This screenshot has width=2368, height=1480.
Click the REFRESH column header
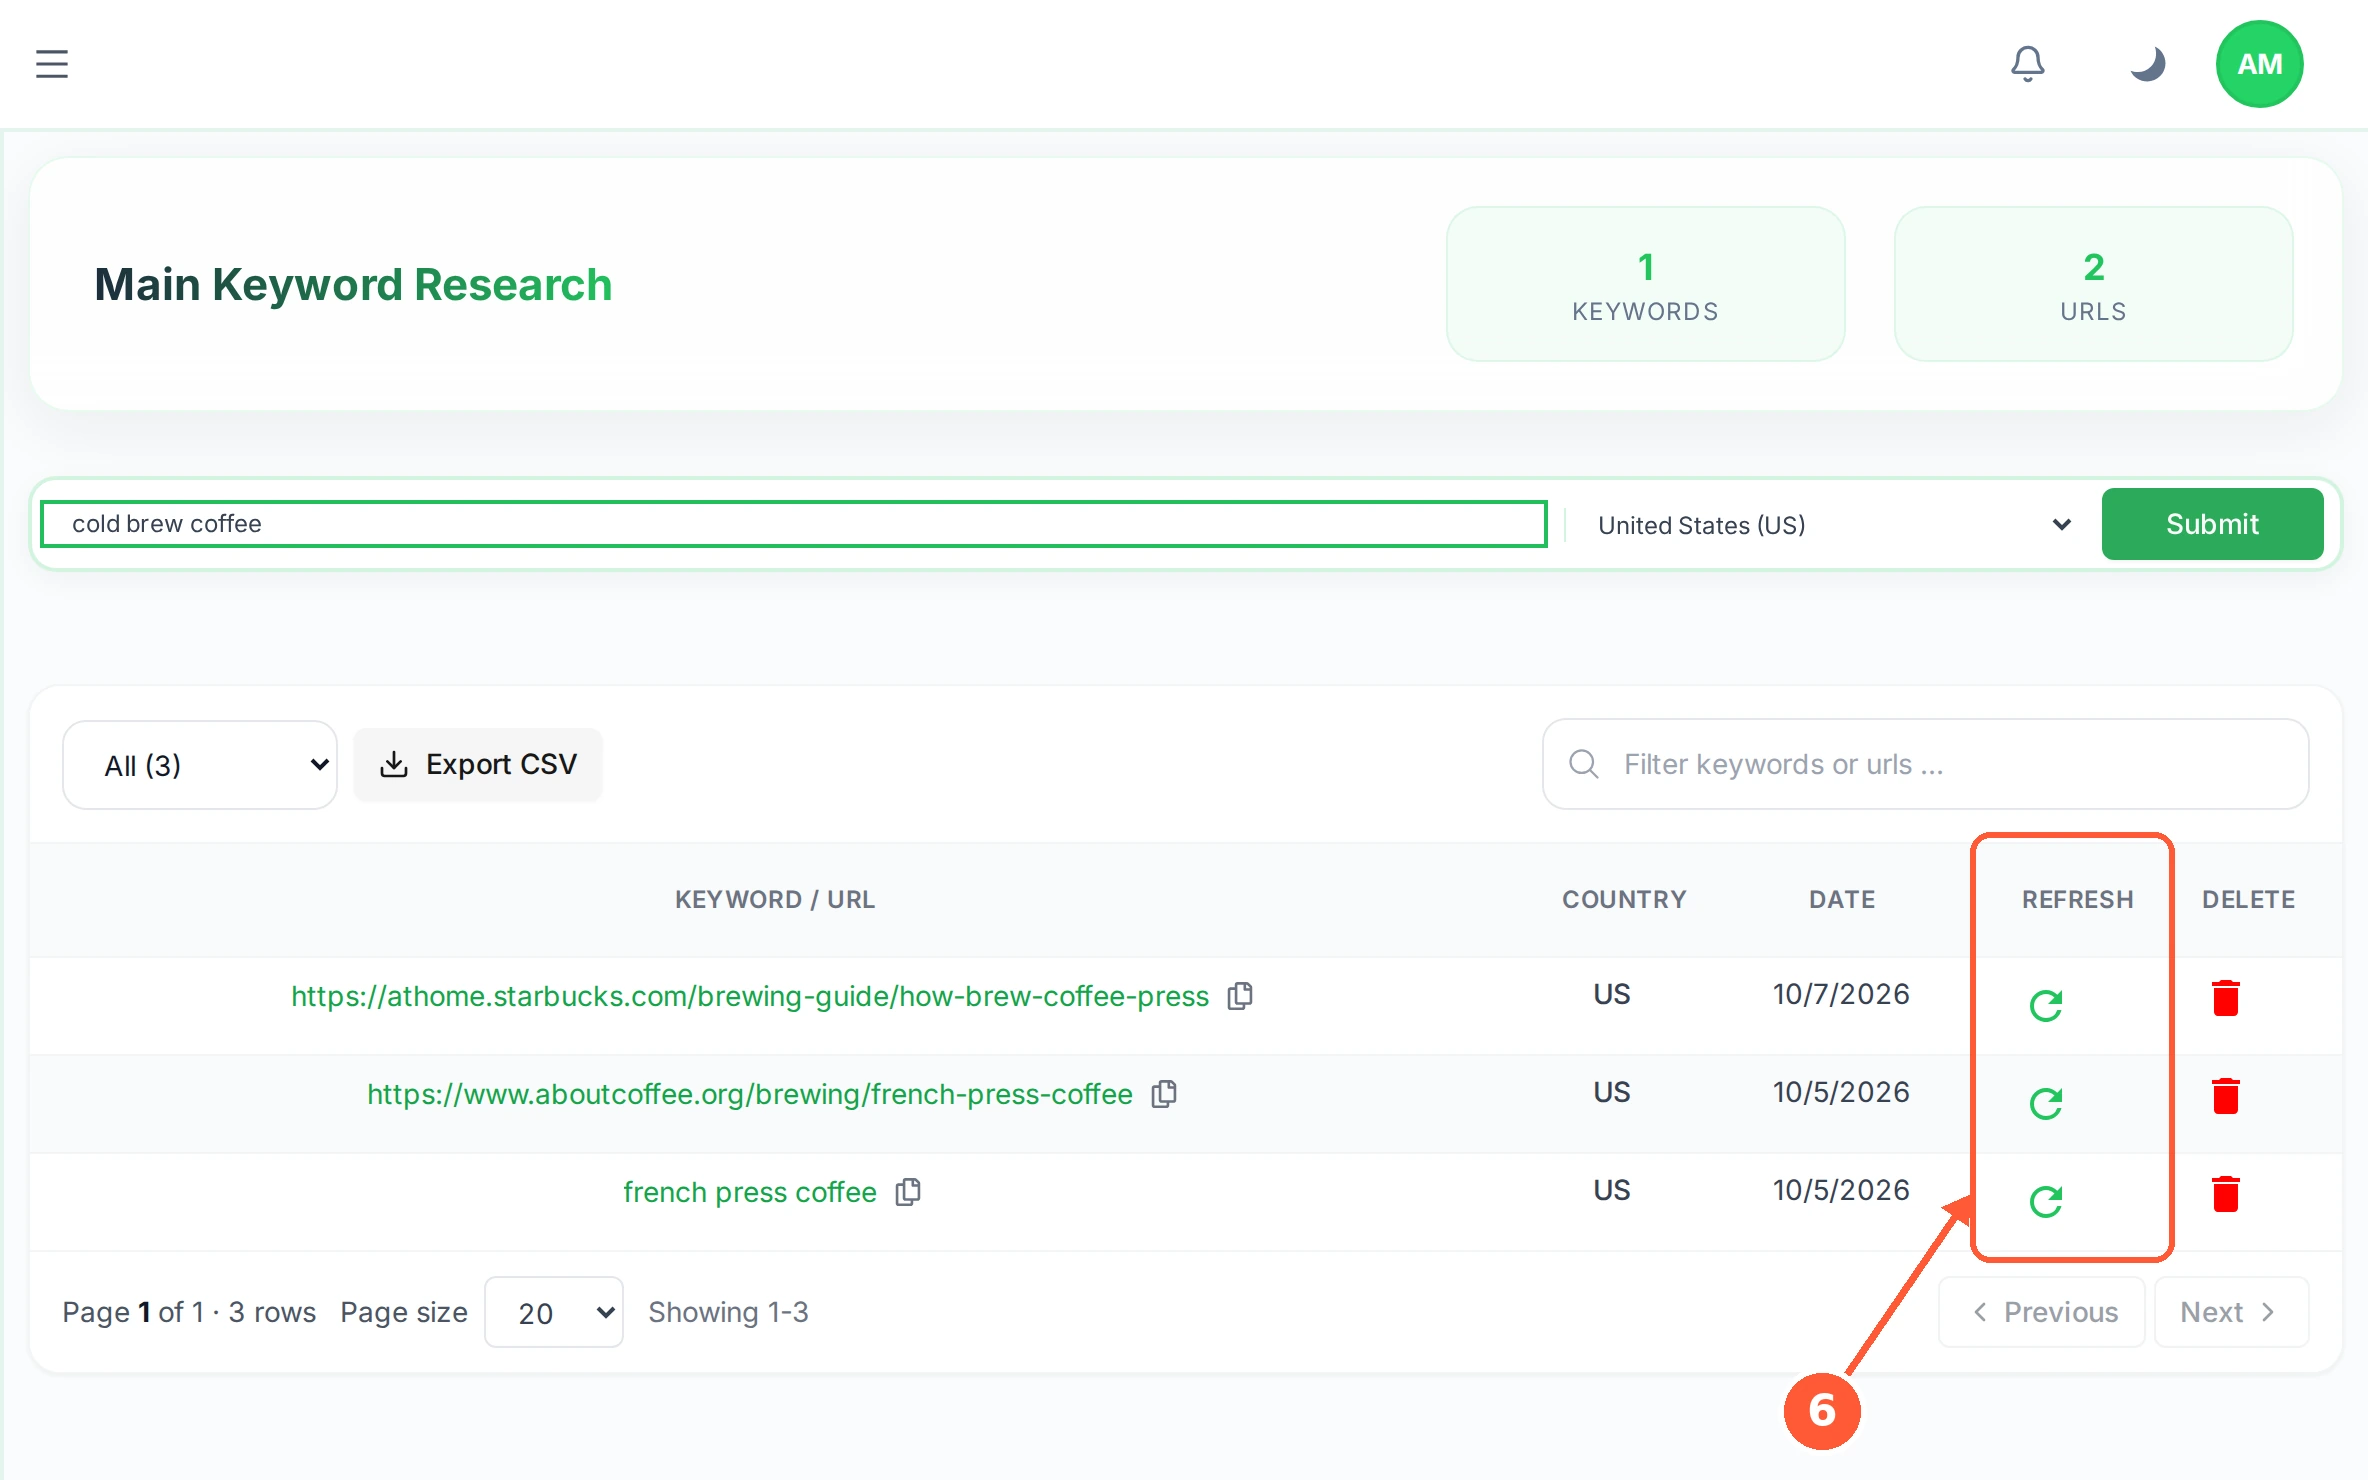point(2077,899)
